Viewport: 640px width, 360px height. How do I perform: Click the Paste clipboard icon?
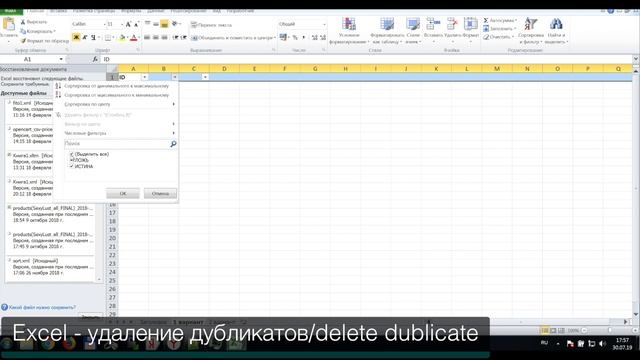pyautogui.click(x=9, y=24)
